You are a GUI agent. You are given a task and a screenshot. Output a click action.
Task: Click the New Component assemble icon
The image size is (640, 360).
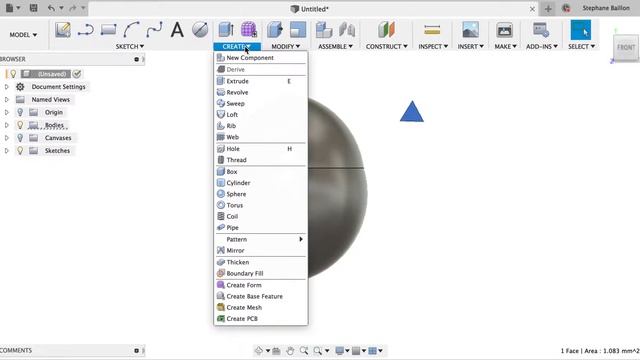tap(324, 30)
